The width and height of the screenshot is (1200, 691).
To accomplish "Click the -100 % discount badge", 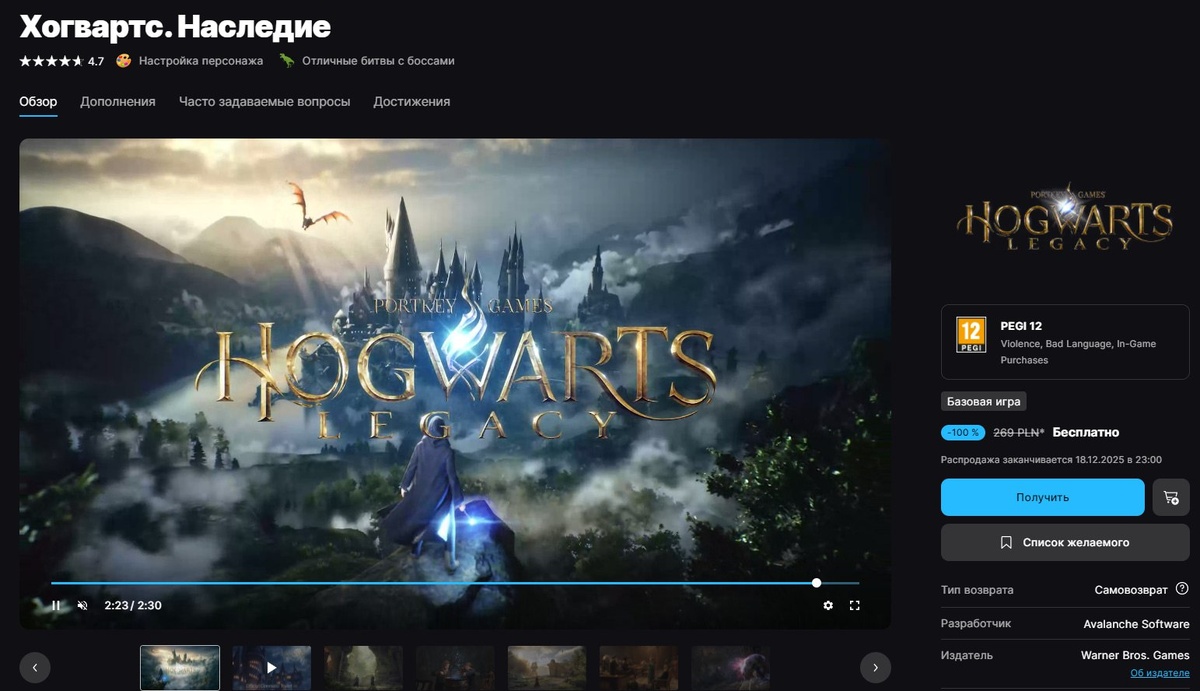I will pyautogui.click(x=963, y=433).
